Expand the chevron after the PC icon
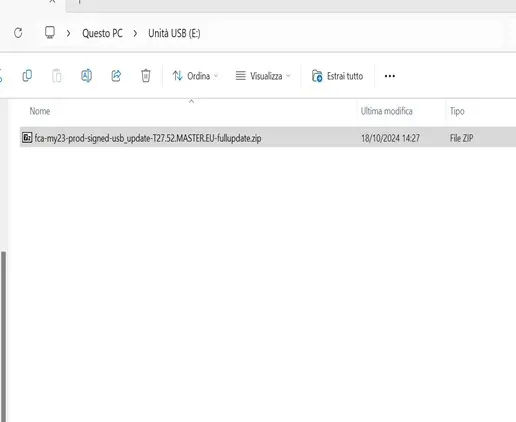 68,33
